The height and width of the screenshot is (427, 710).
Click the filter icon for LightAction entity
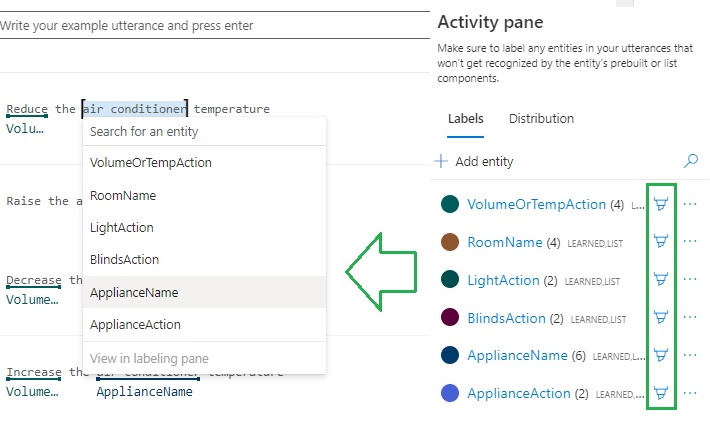(660, 280)
